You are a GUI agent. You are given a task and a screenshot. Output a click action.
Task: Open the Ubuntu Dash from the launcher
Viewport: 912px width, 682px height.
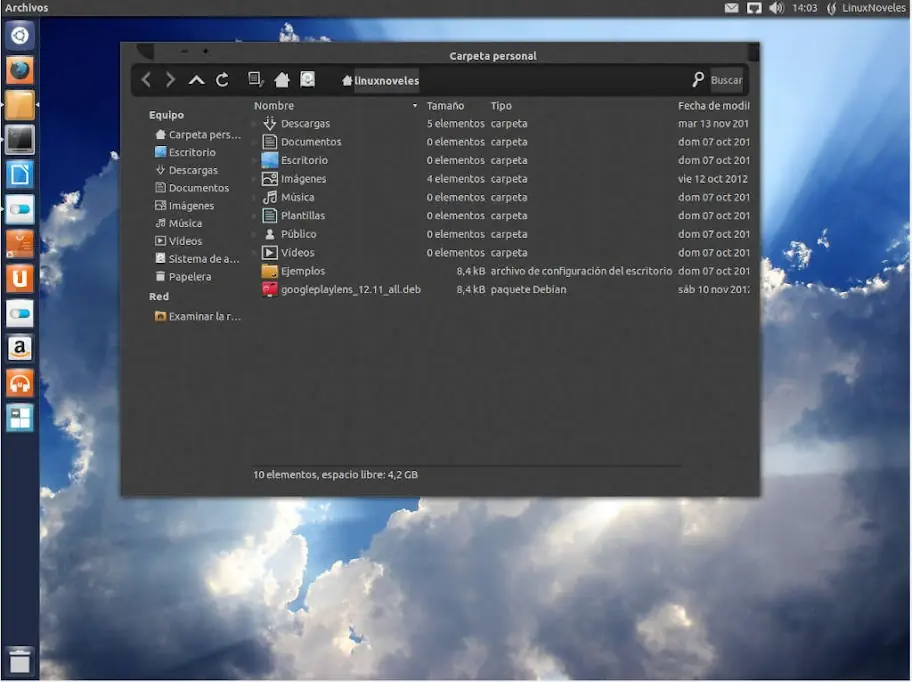[20, 35]
